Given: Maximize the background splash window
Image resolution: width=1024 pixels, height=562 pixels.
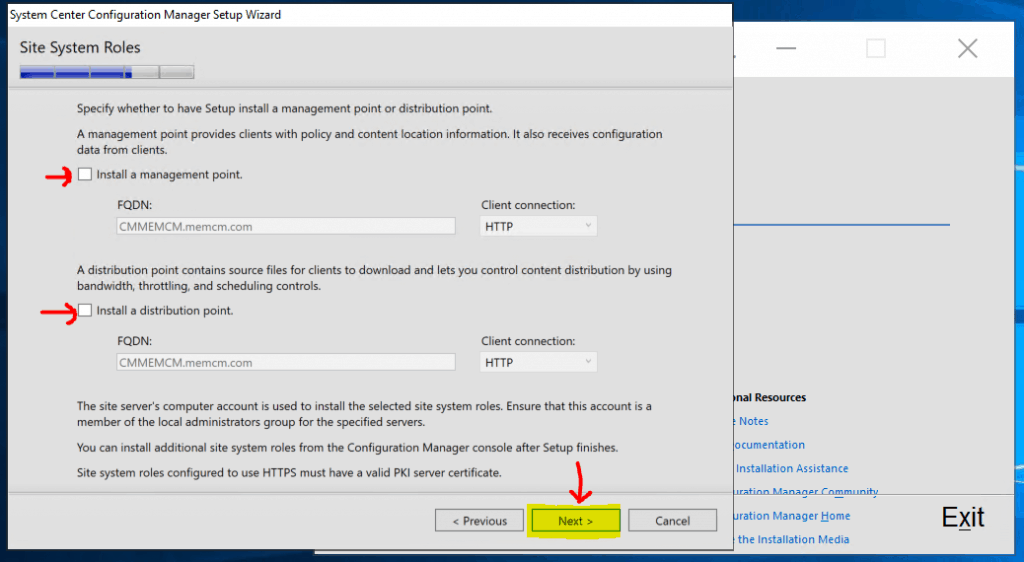Looking at the screenshot, I should (876, 48).
